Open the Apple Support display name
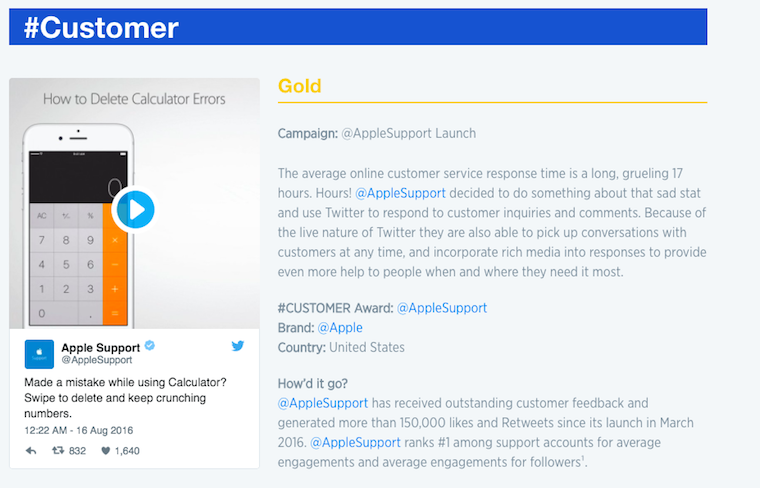Image resolution: width=760 pixels, height=488 pixels. 101,347
